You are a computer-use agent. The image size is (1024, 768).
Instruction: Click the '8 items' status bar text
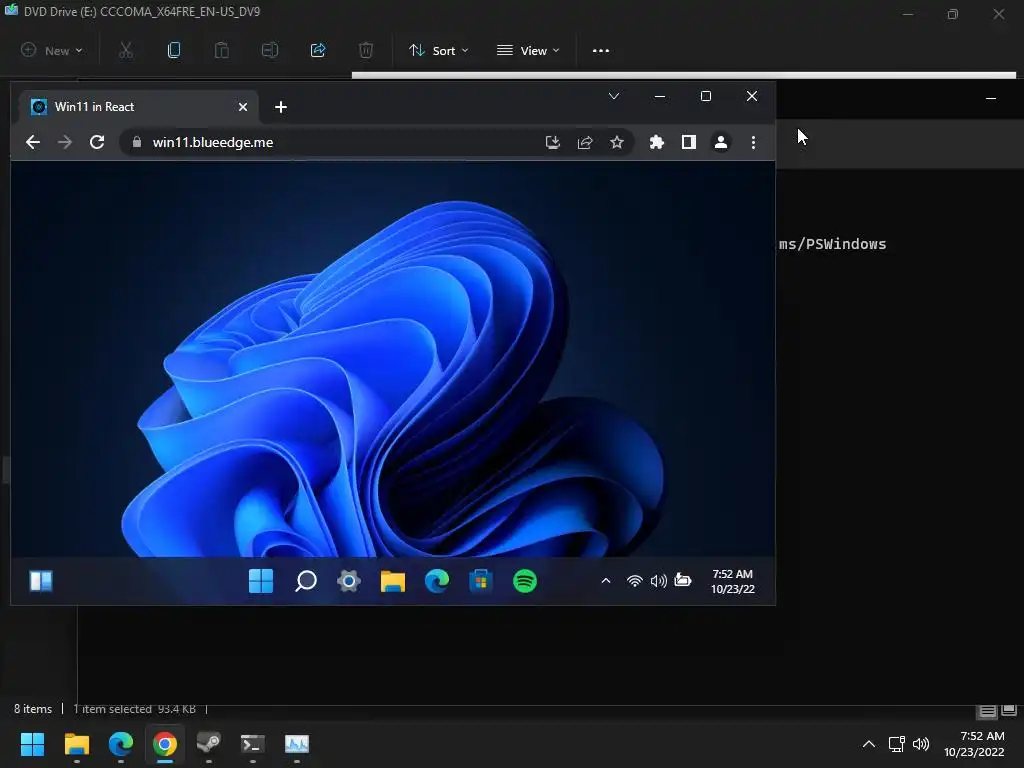coord(33,709)
